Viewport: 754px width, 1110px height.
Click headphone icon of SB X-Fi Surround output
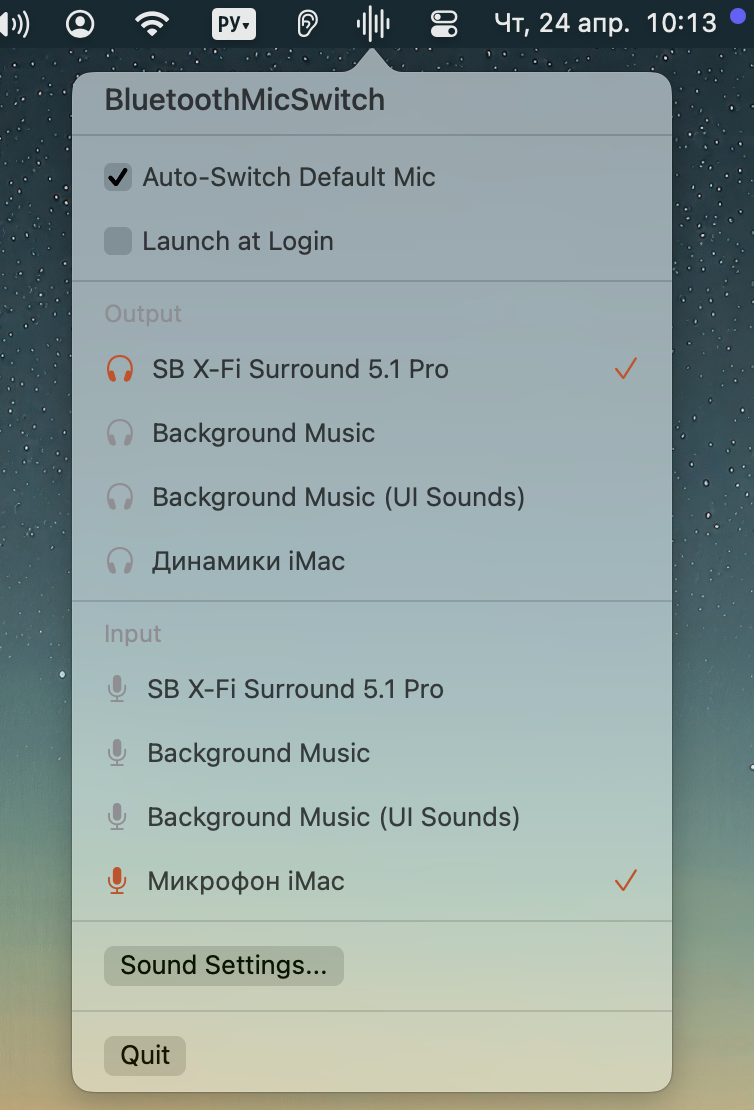point(120,369)
